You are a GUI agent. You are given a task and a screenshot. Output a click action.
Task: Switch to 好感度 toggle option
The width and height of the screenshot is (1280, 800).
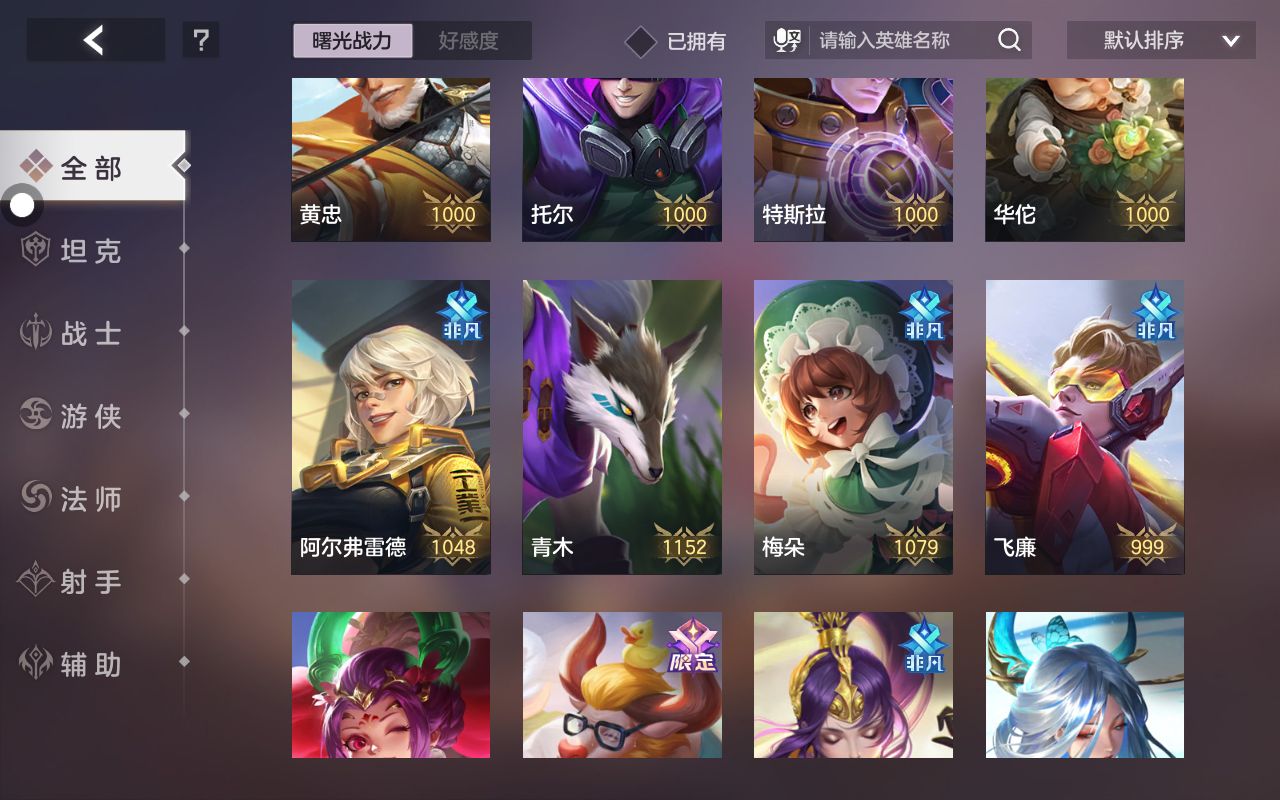[x=469, y=41]
